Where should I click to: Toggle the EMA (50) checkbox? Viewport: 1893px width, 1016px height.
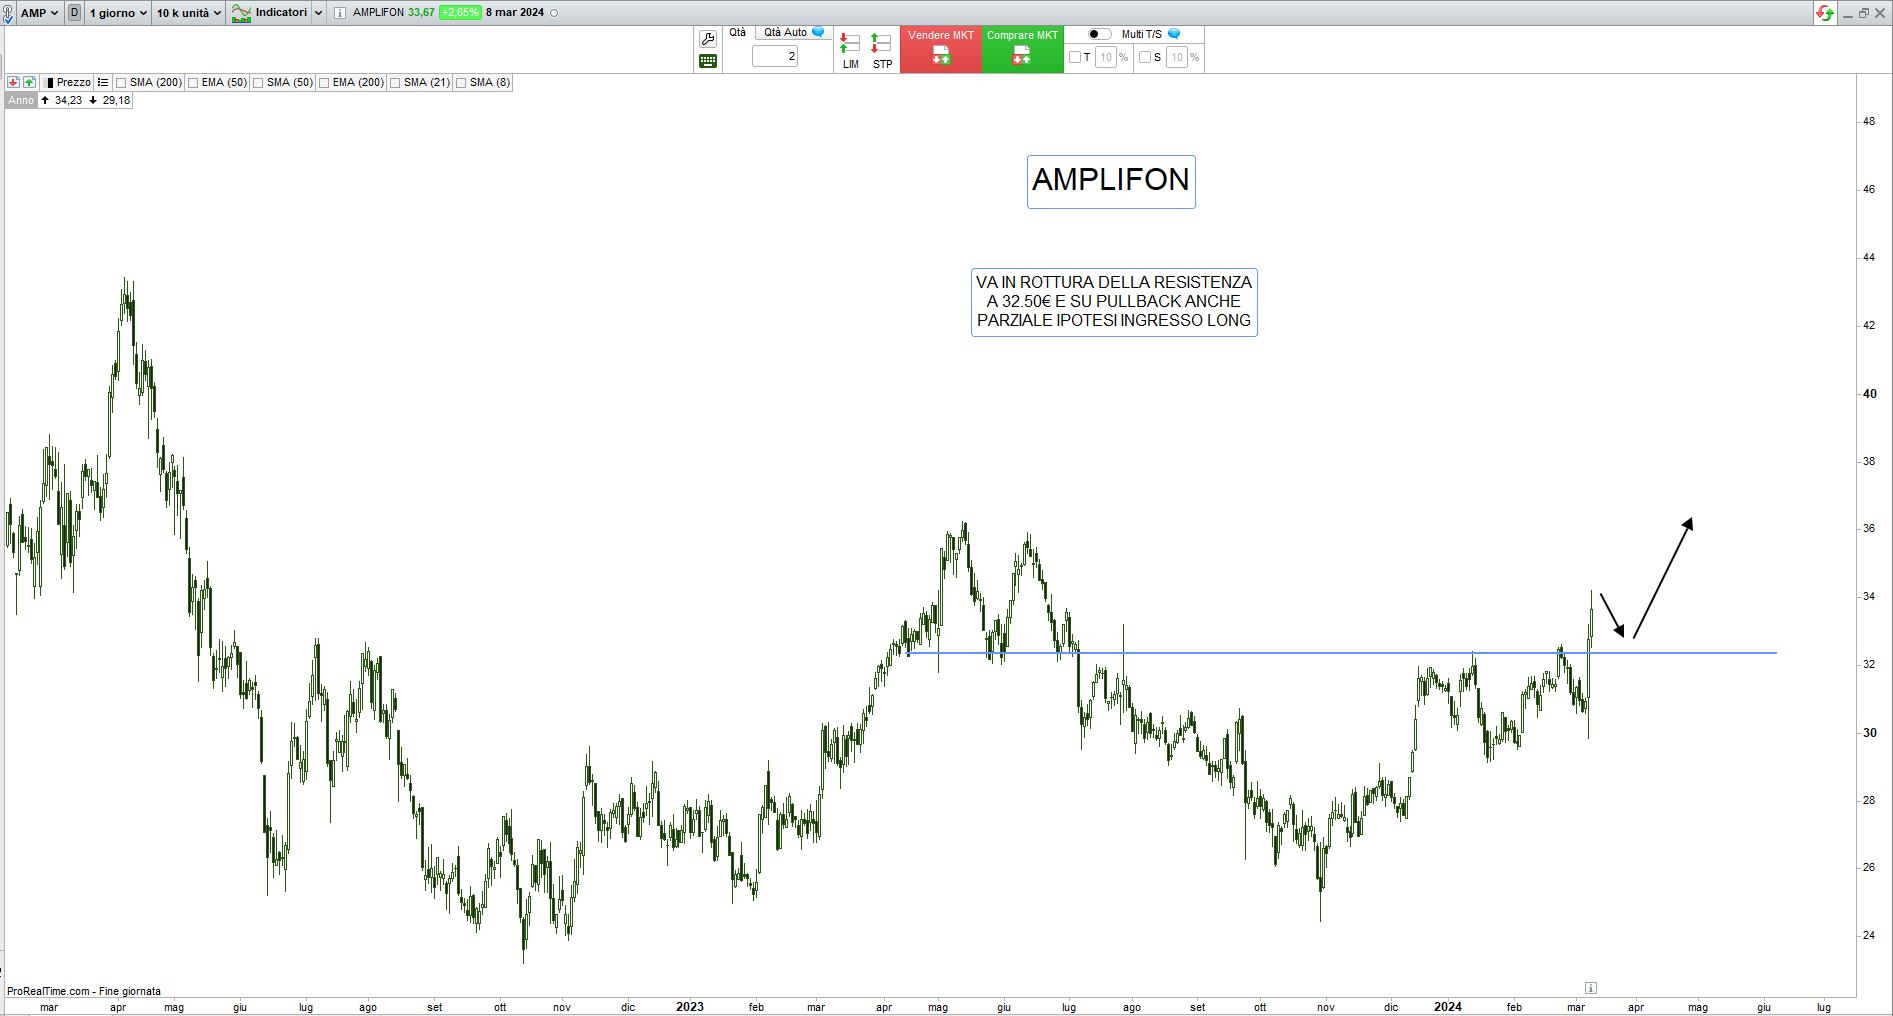193,83
